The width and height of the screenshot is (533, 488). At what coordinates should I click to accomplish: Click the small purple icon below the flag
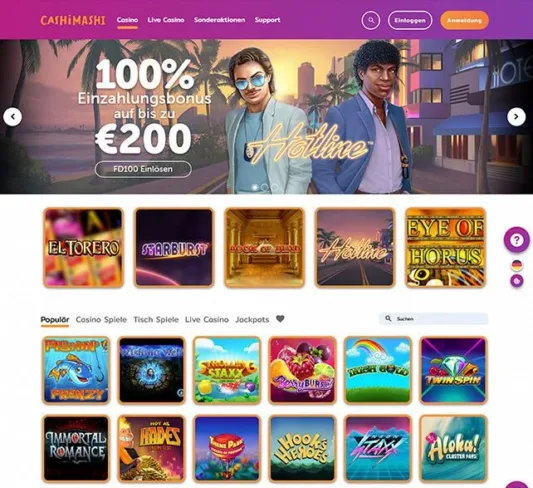517,281
